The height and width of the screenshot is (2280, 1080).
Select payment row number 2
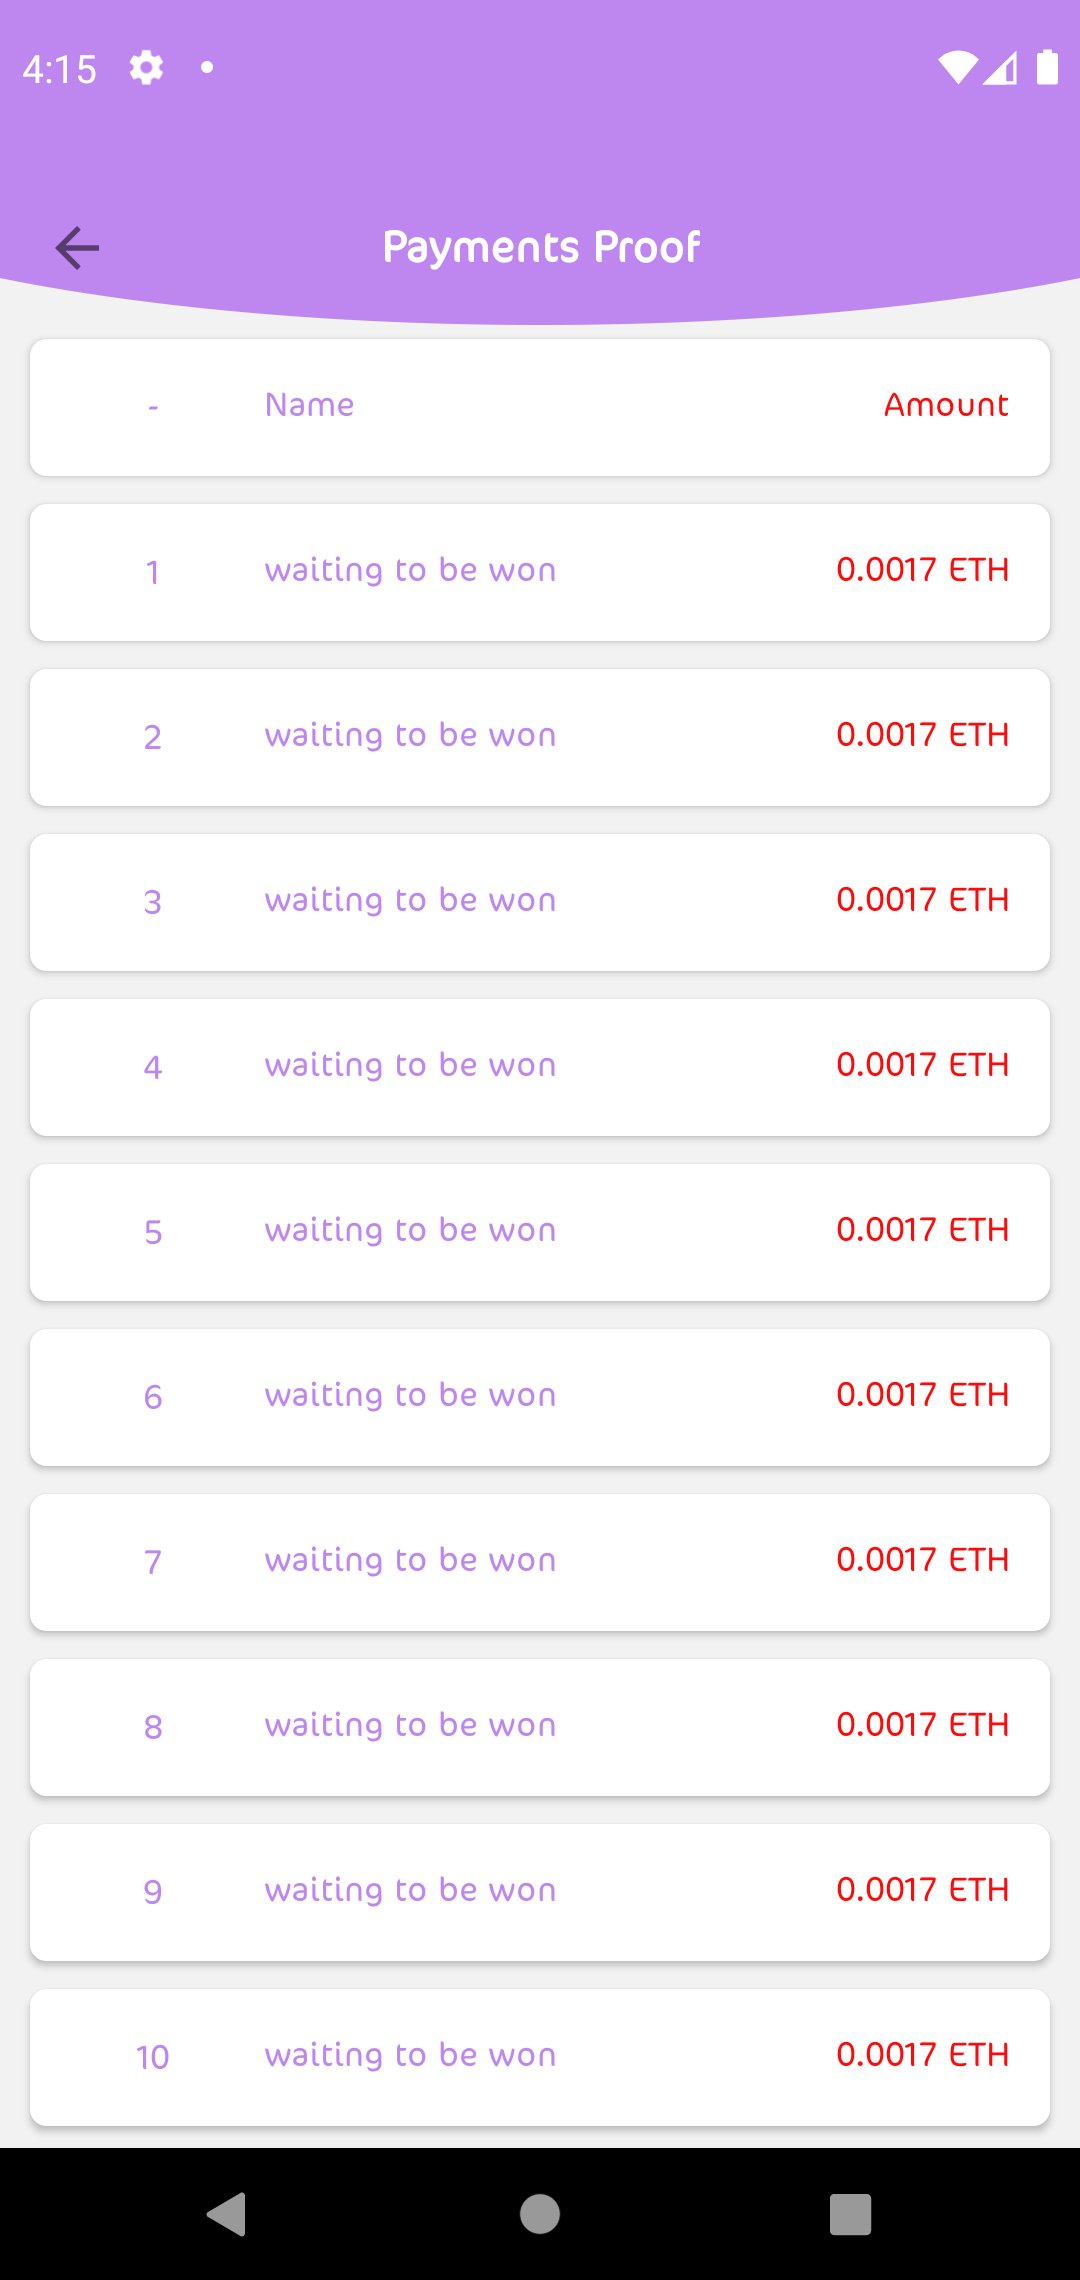(x=540, y=737)
